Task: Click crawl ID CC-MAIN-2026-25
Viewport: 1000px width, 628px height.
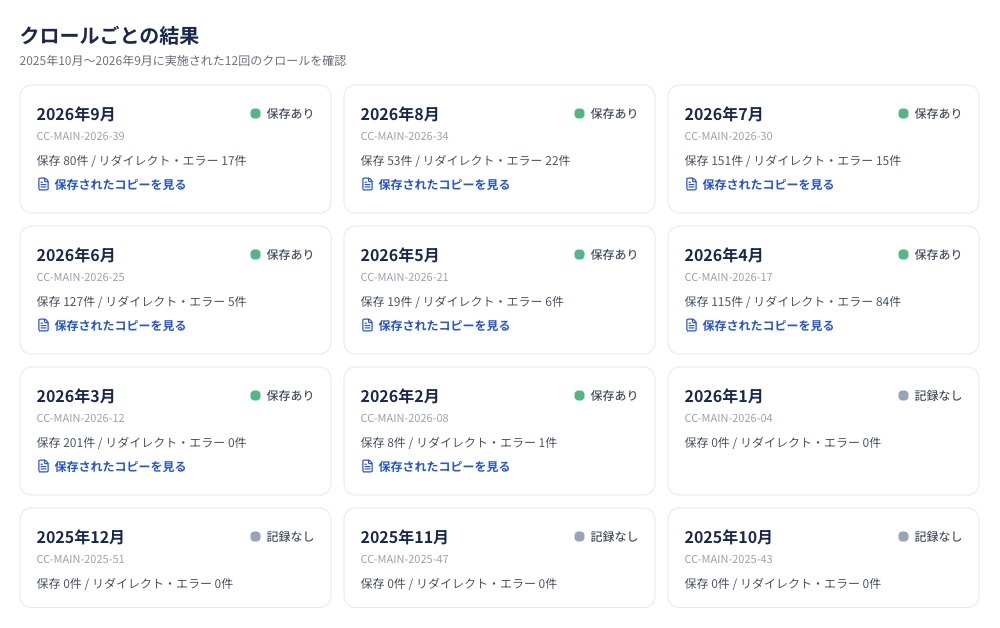Action: point(80,277)
